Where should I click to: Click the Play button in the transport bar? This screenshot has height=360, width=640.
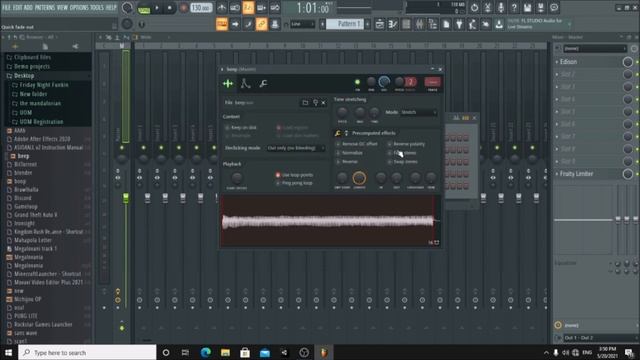[x=157, y=8]
